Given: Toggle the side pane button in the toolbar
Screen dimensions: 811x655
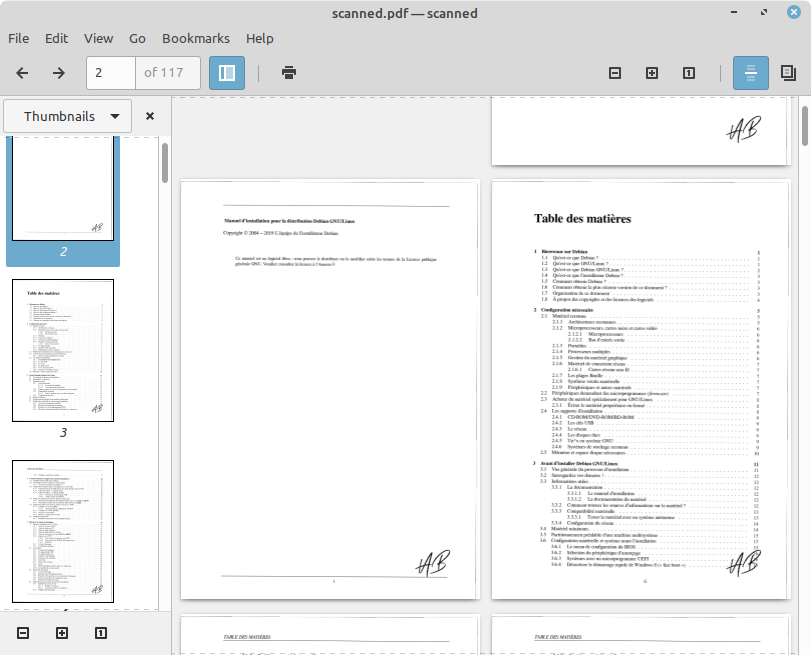Looking at the screenshot, I should pyautogui.click(x=227, y=73).
